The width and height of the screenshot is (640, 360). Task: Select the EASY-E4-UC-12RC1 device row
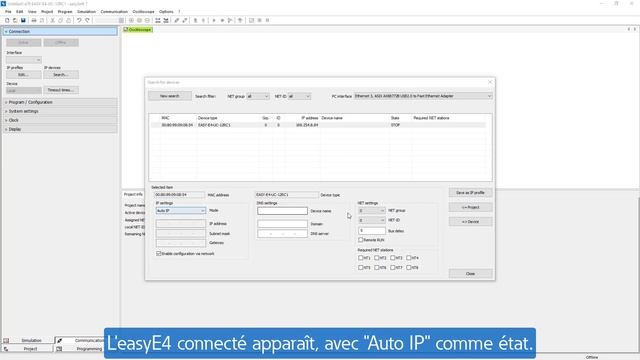pos(318,125)
